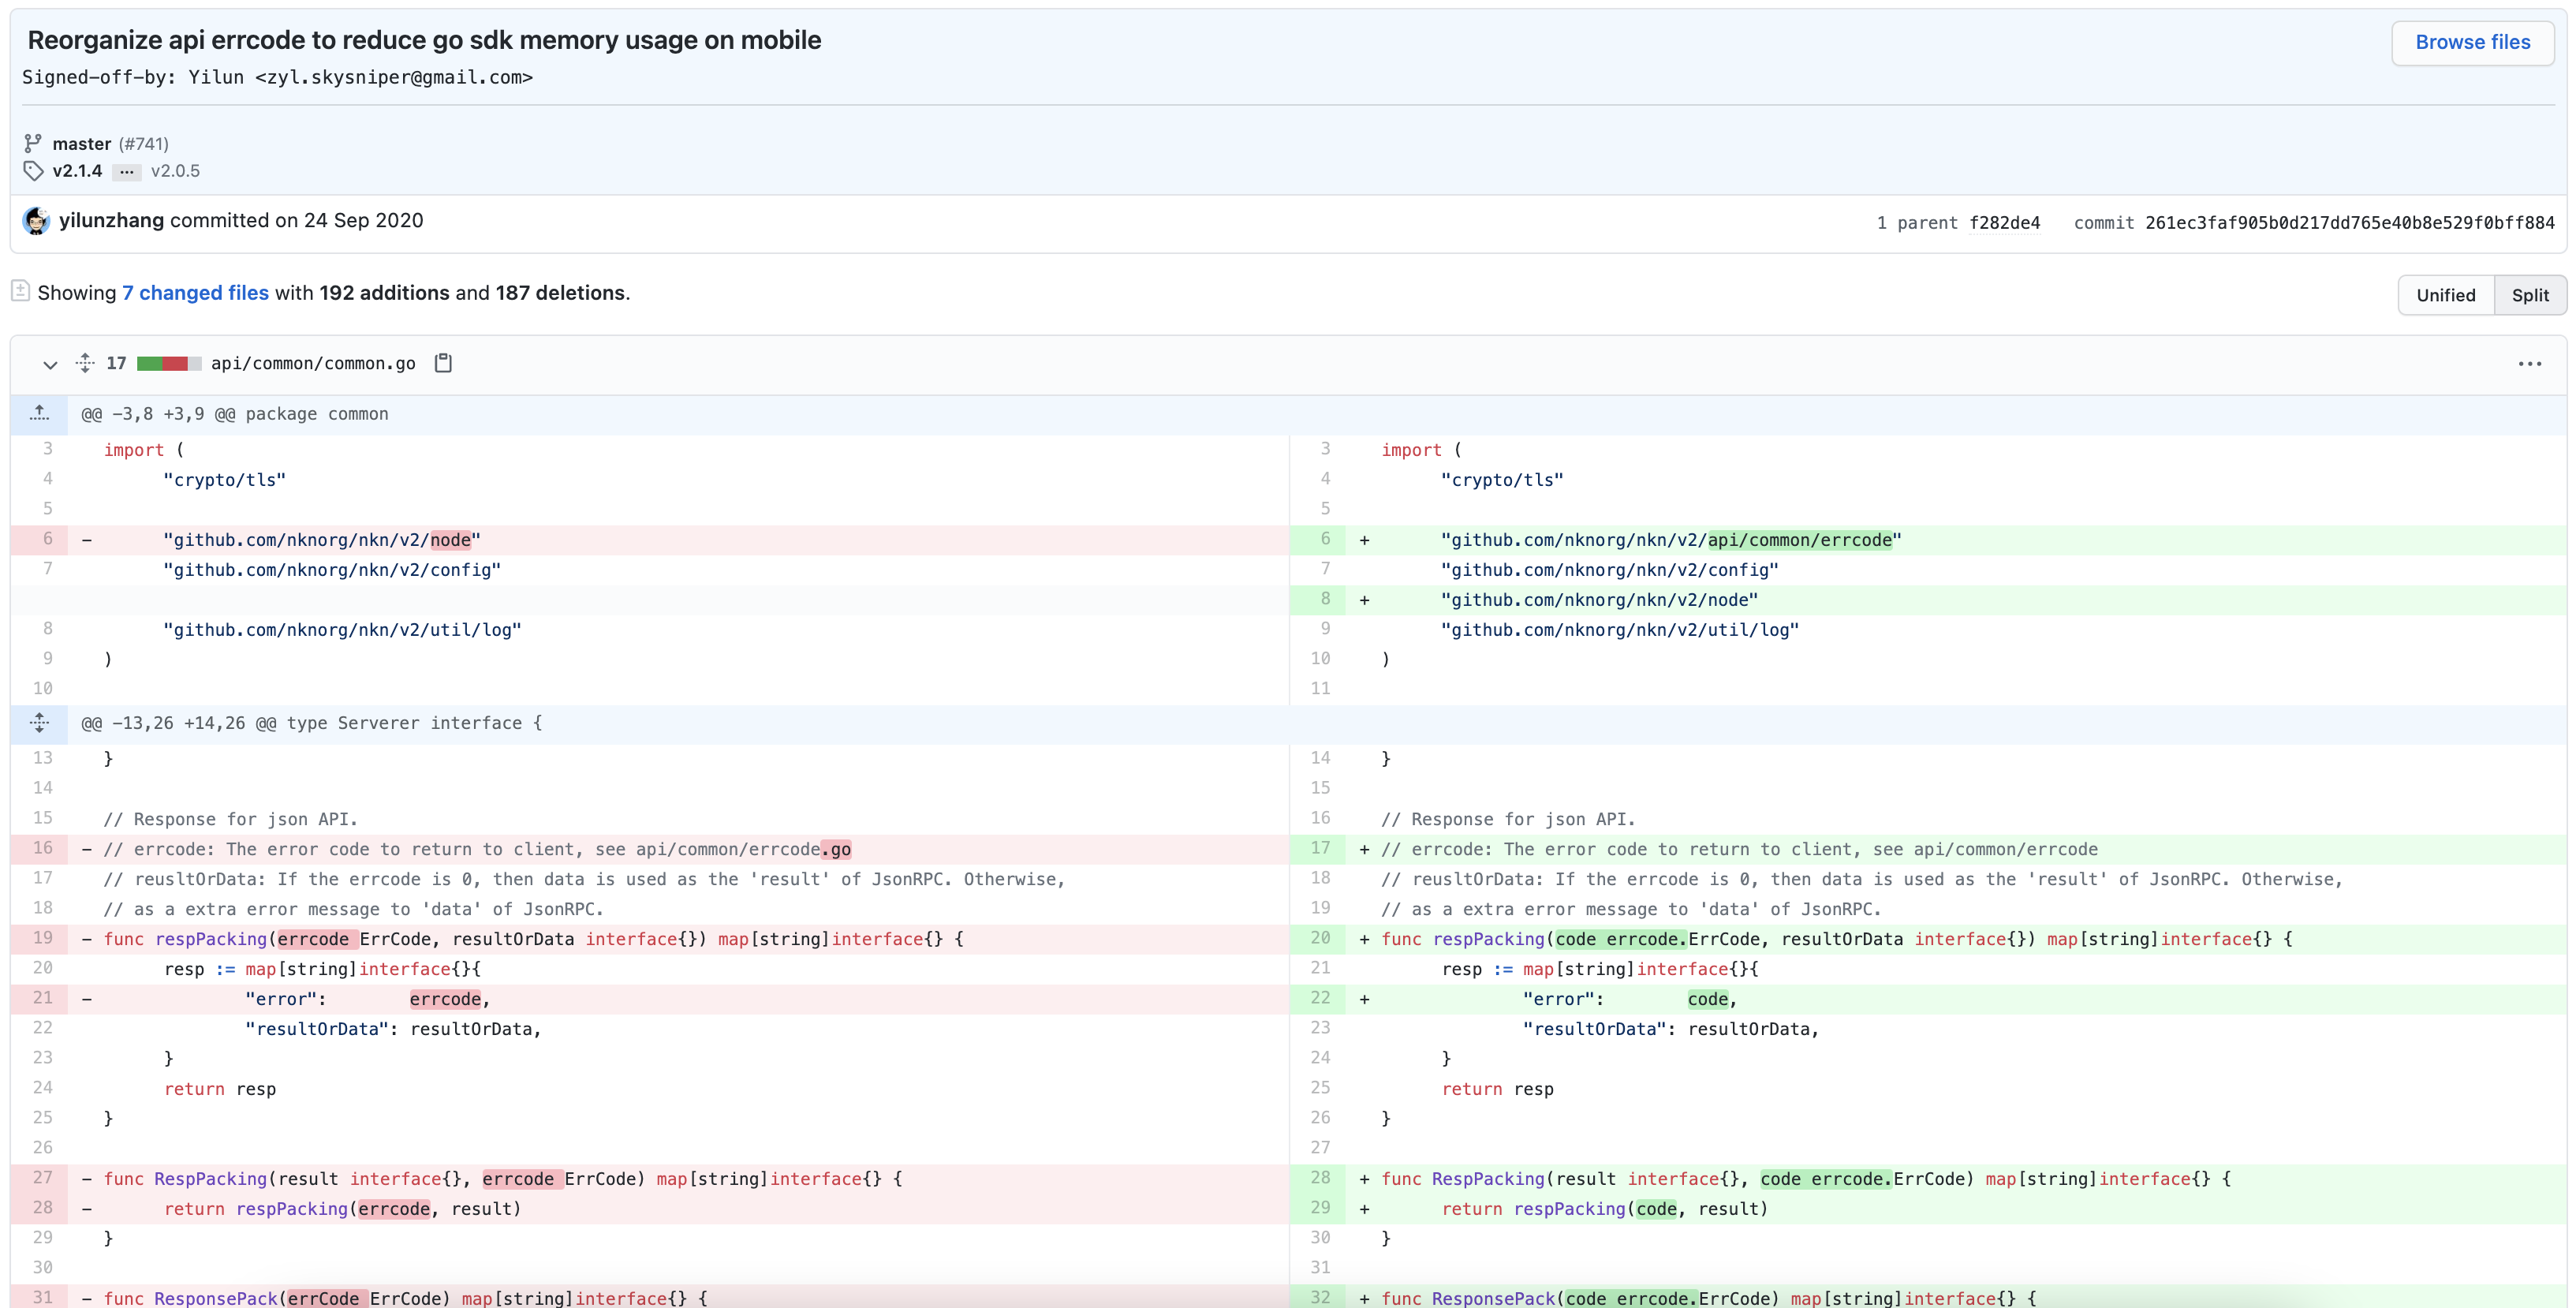Expand lines at type Serverer interface hunk
Screen dimensions: 2576x1308
[x=39, y=723]
